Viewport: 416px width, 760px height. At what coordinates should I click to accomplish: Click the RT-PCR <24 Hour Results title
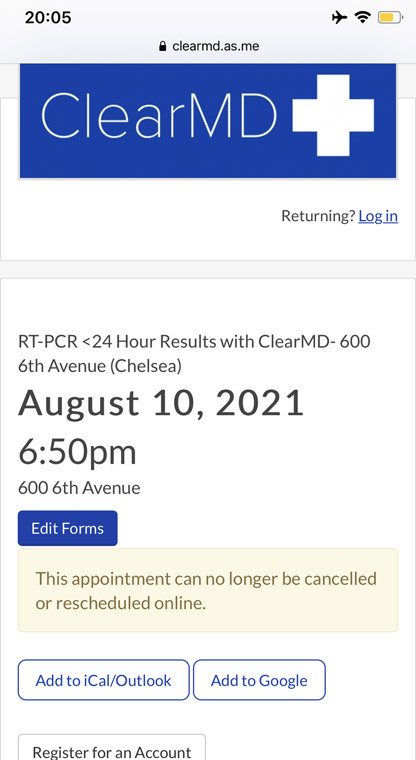(x=194, y=354)
